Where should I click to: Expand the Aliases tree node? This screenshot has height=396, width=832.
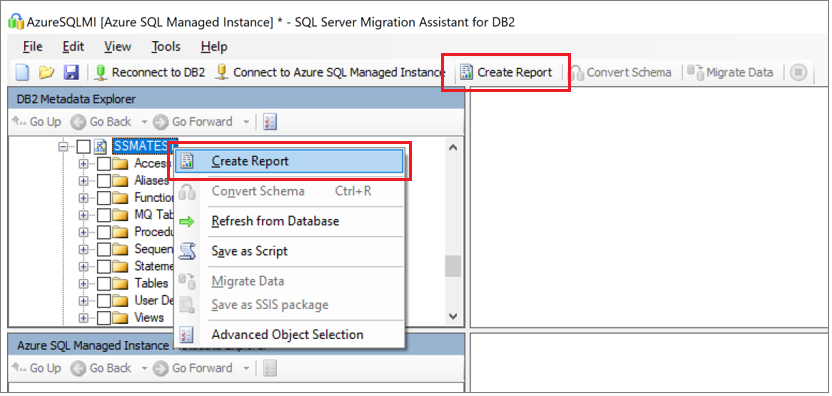[x=83, y=181]
